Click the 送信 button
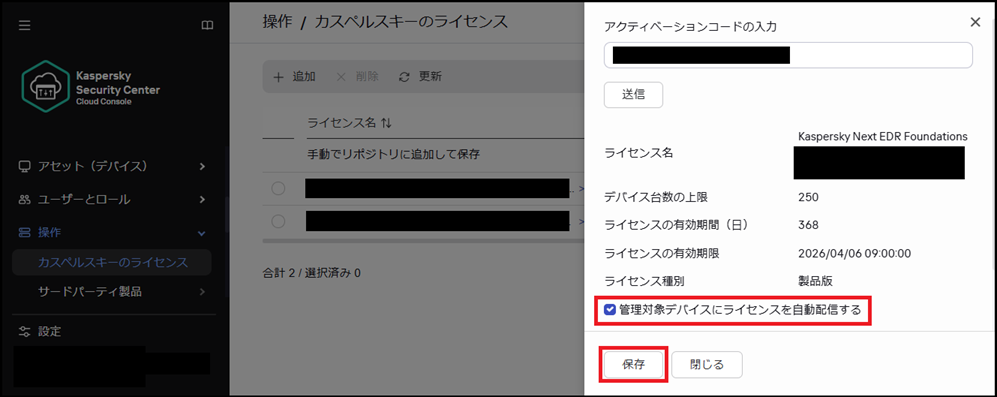 [x=633, y=95]
